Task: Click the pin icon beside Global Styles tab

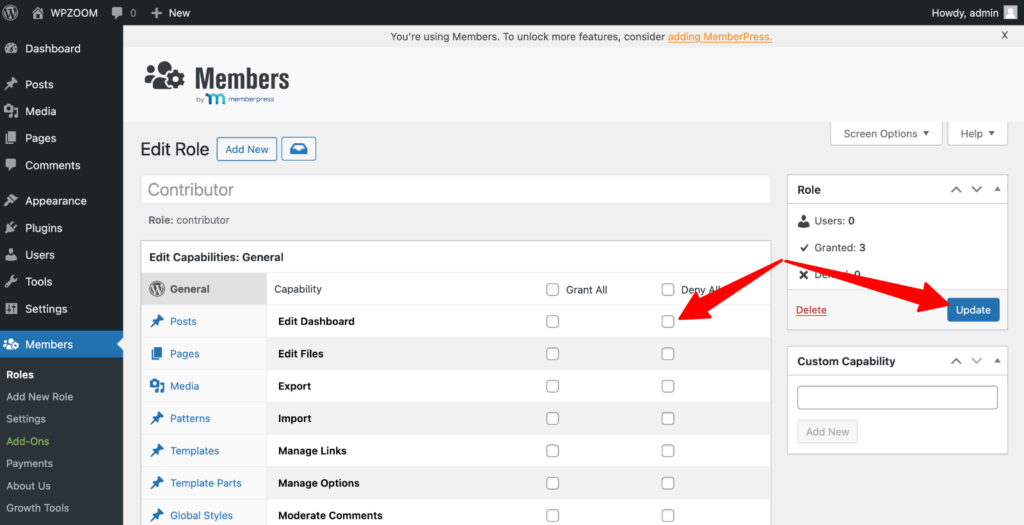Action: click(x=157, y=515)
